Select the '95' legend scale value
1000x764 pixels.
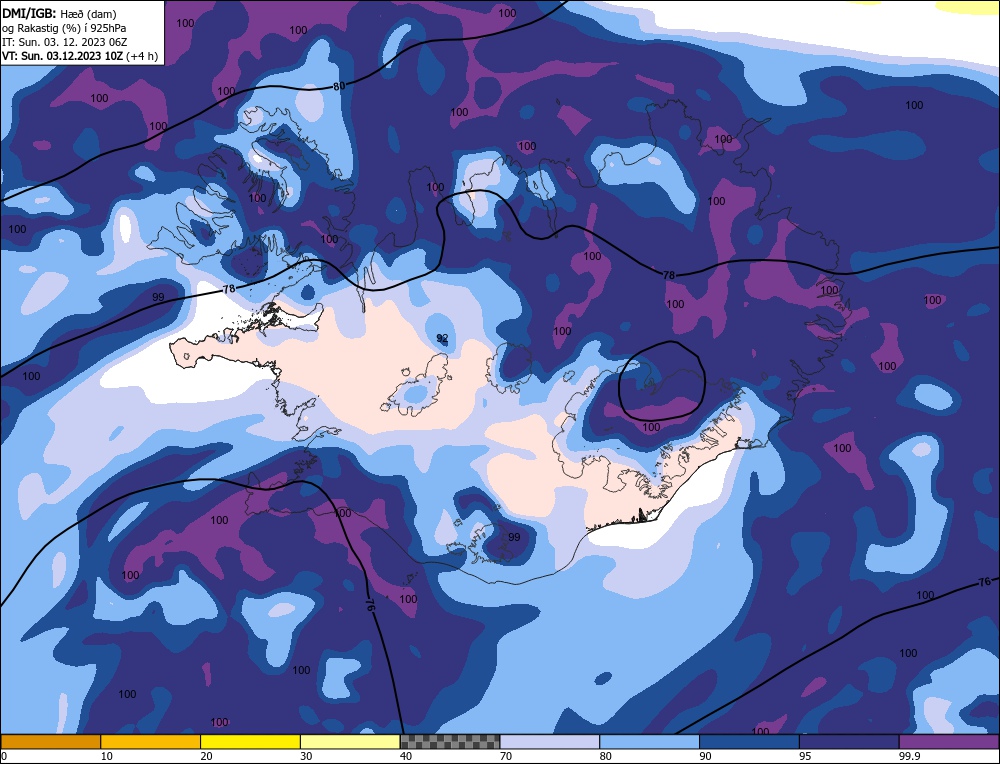point(805,756)
